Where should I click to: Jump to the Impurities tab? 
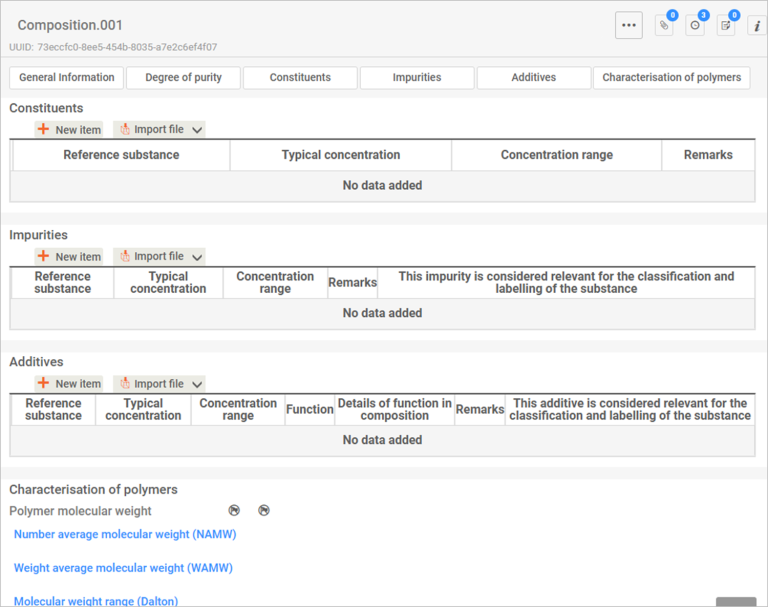point(417,77)
